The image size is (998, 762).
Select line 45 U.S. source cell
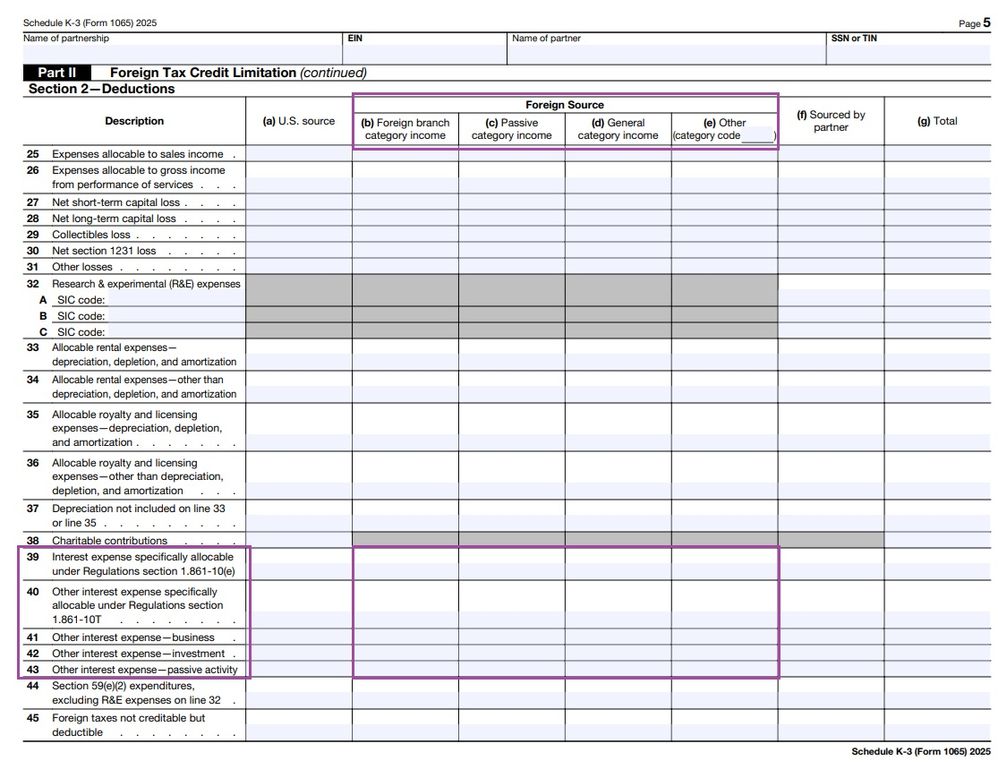point(298,725)
